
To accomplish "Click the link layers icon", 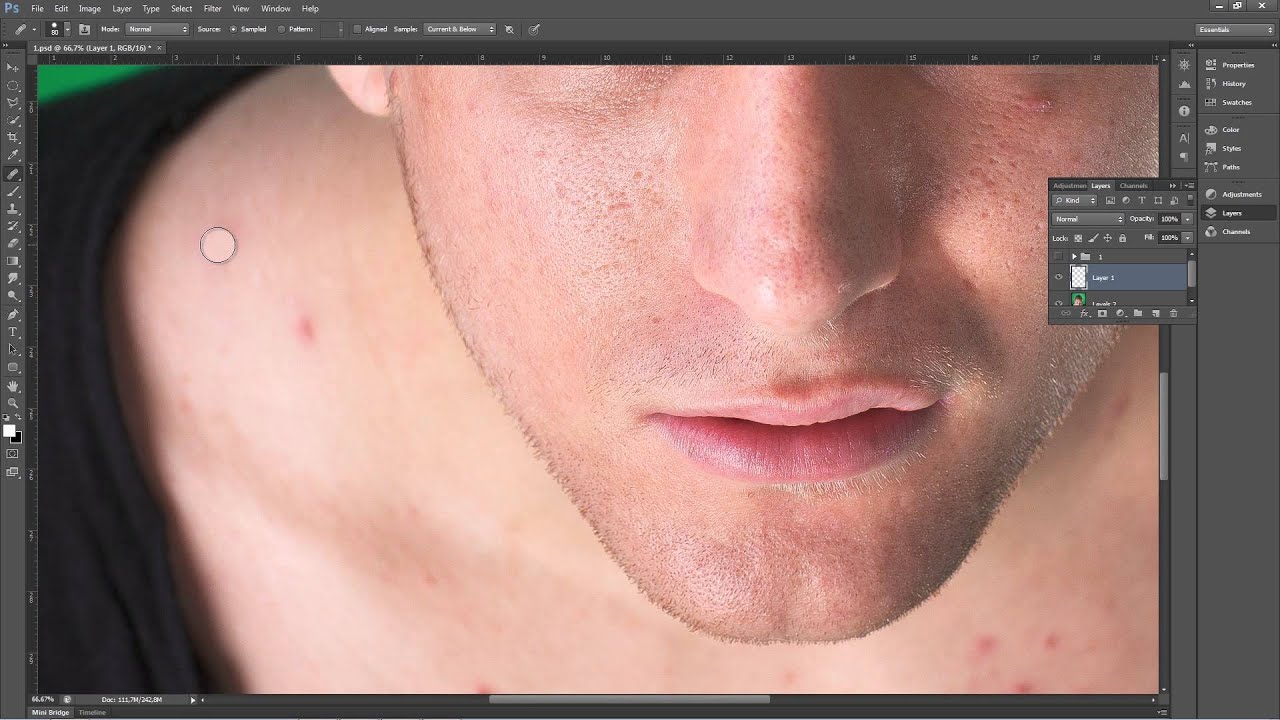I will tap(1066, 313).
